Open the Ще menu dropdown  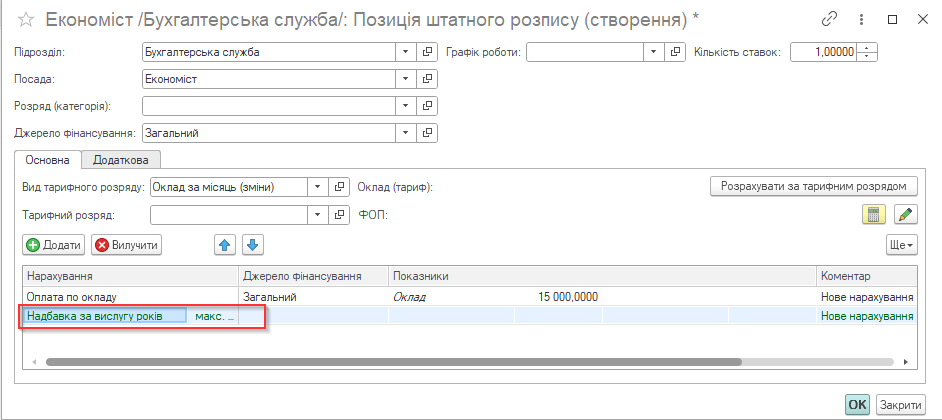click(x=902, y=245)
